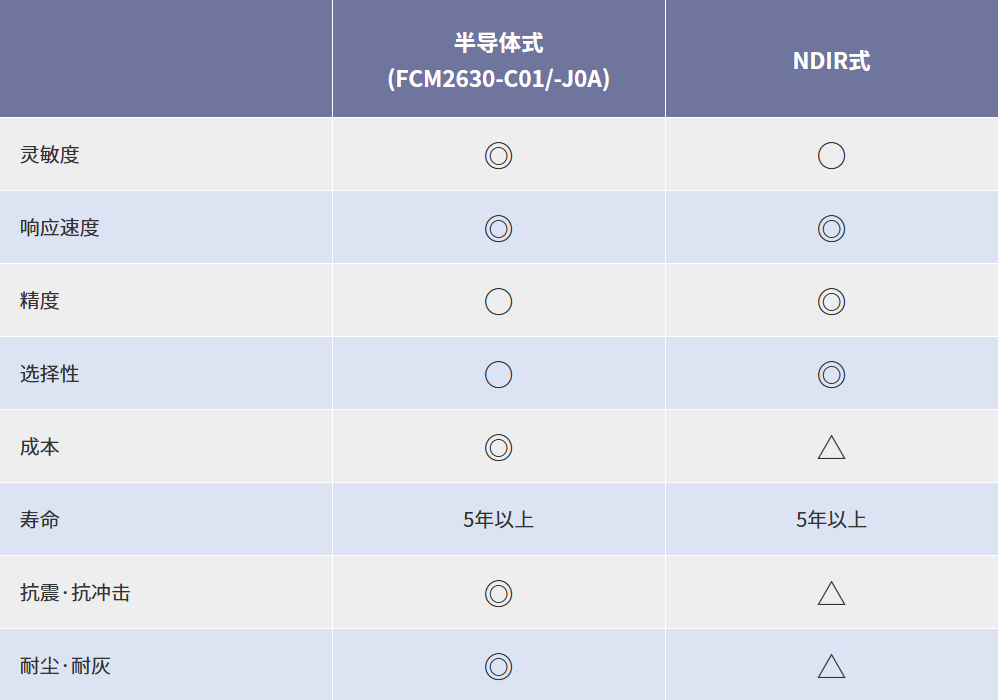The image size is (999, 700).
Task: Click triangle icon for 成本 under NDIR式
Action: click(x=831, y=448)
